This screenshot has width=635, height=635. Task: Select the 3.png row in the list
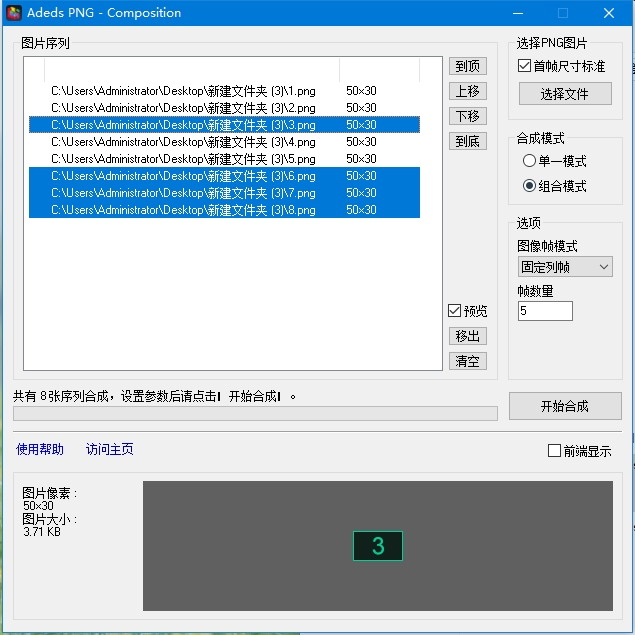coord(224,125)
